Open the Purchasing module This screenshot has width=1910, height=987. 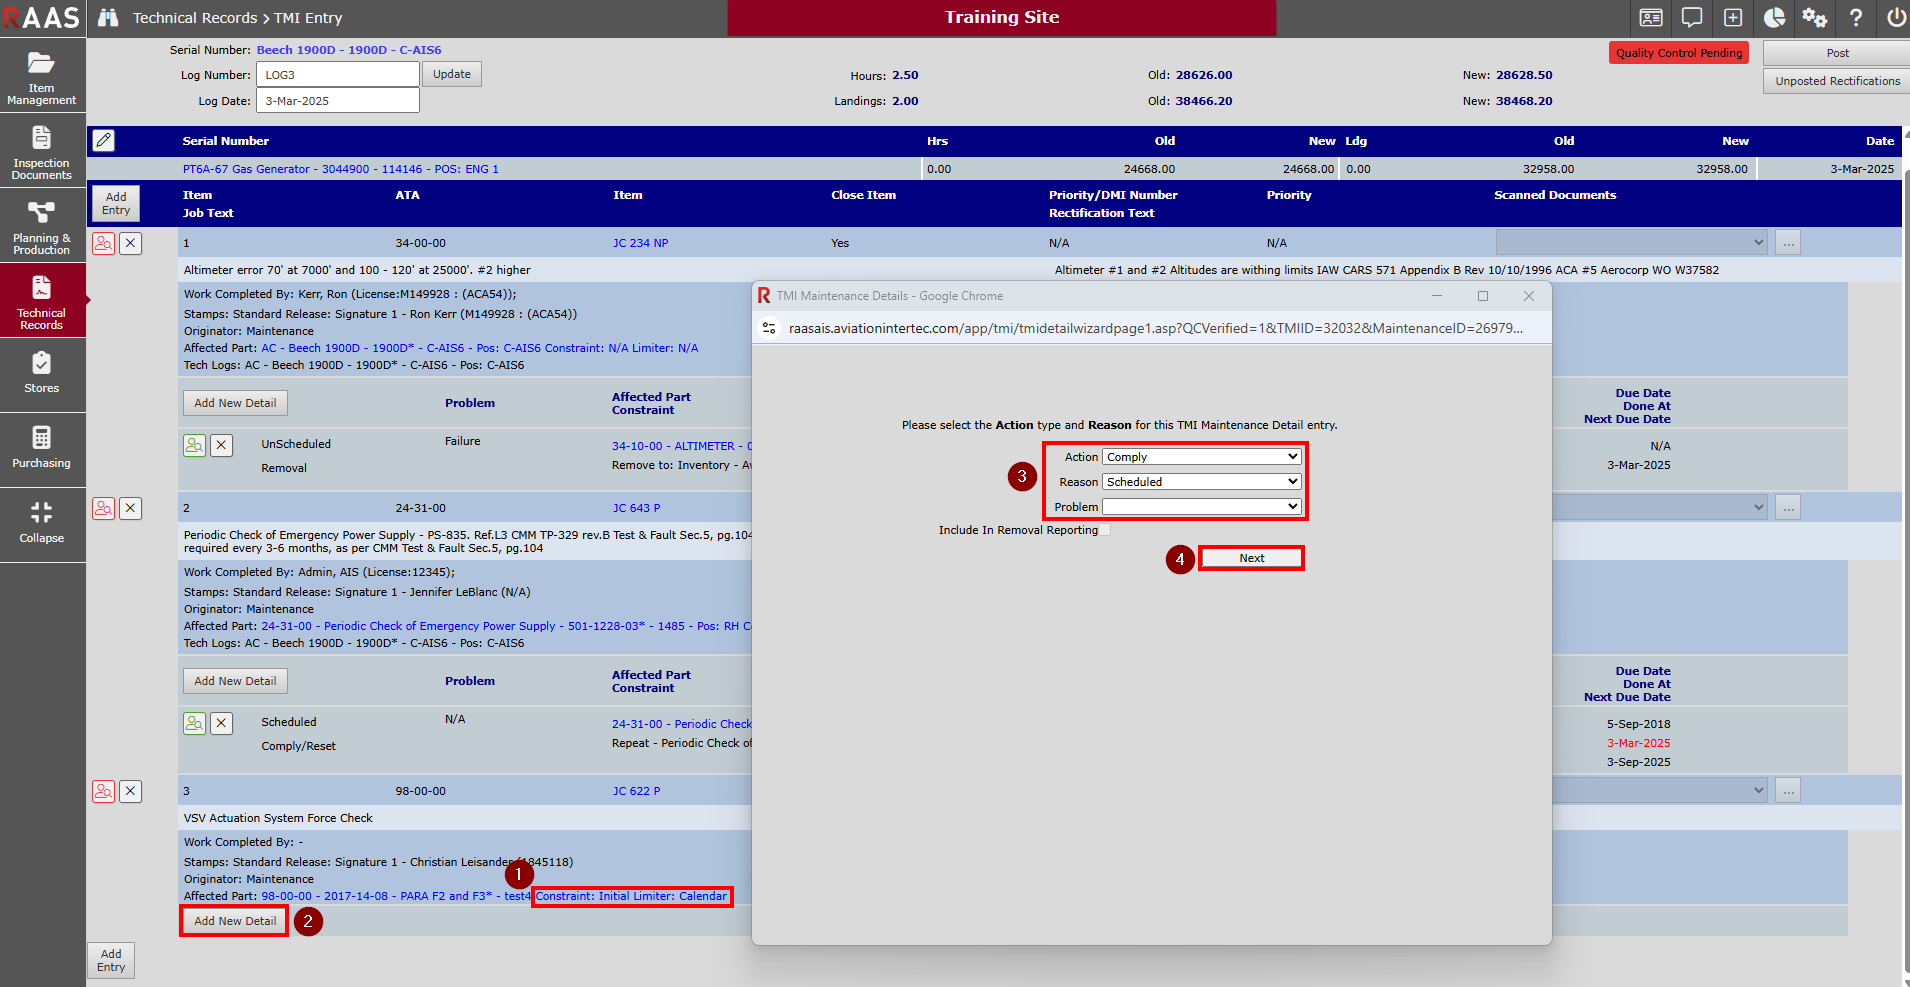coord(41,448)
